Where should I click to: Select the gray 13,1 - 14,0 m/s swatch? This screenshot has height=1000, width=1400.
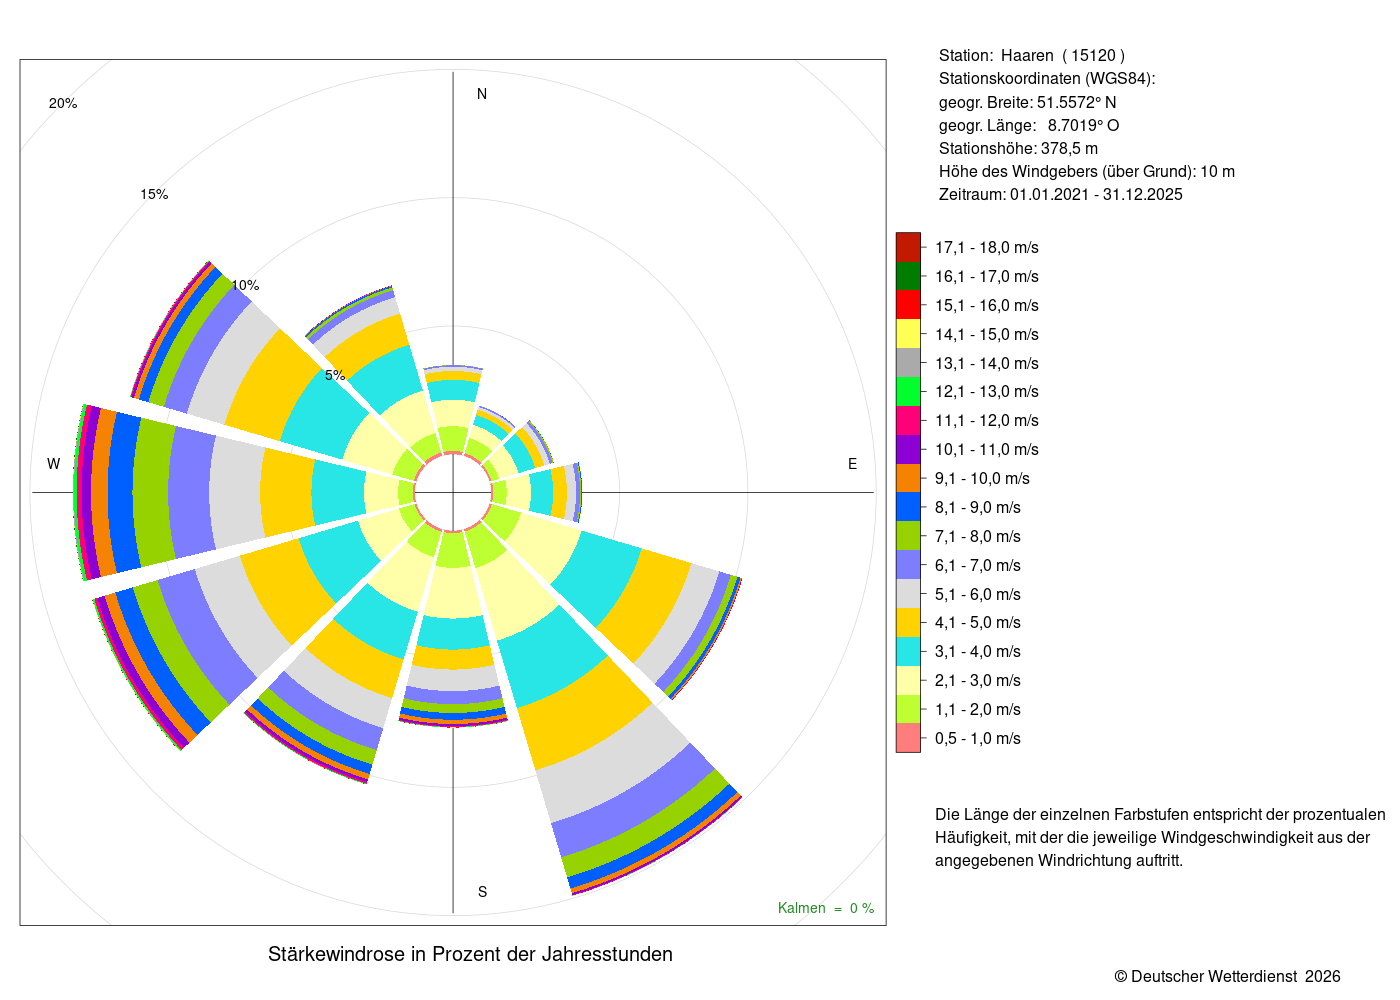tap(908, 363)
